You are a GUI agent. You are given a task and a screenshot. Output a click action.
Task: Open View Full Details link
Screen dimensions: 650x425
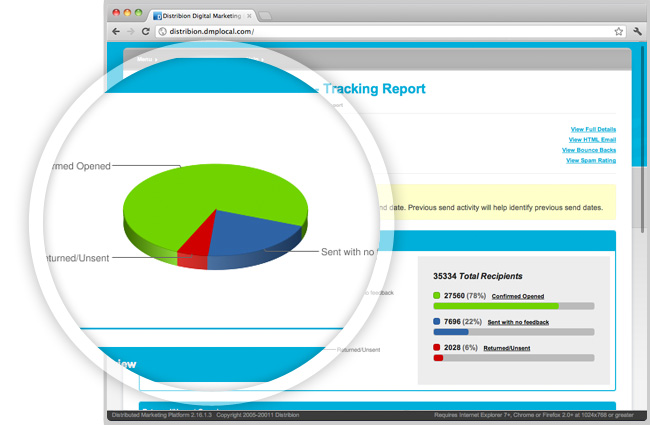[593, 129]
